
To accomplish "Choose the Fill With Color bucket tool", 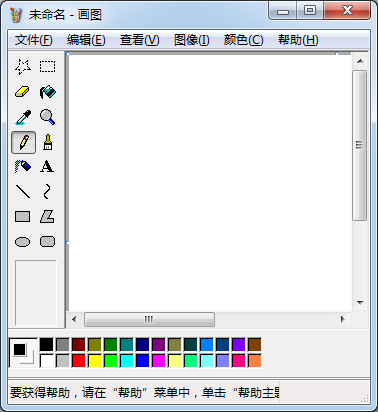I will click(x=48, y=92).
